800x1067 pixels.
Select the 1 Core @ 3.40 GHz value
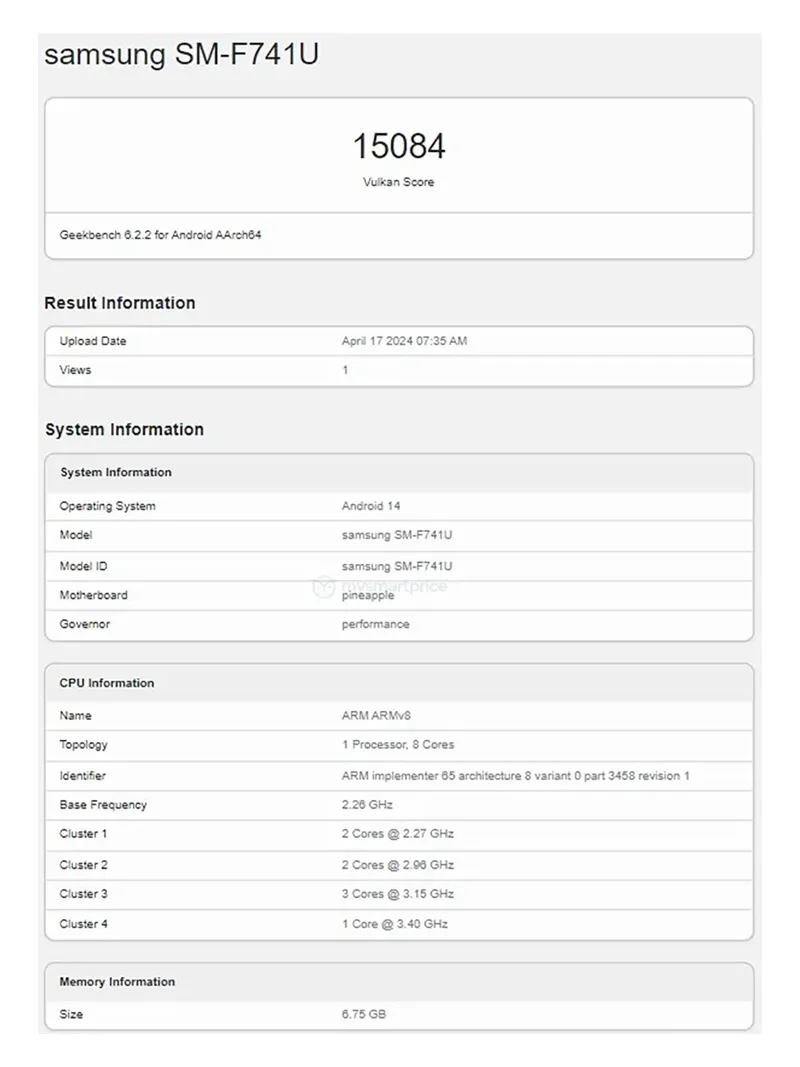(x=395, y=924)
